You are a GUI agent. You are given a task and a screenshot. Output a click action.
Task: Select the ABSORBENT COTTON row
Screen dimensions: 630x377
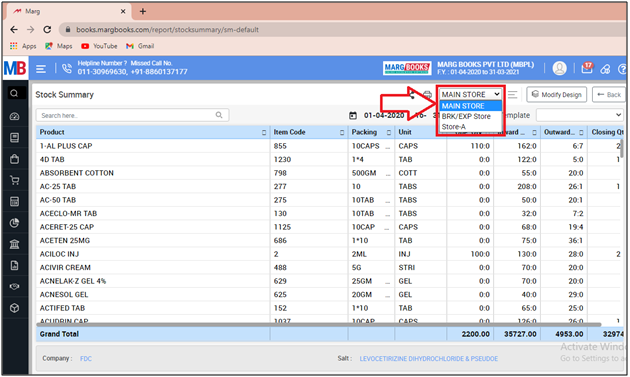click(x=329, y=173)
